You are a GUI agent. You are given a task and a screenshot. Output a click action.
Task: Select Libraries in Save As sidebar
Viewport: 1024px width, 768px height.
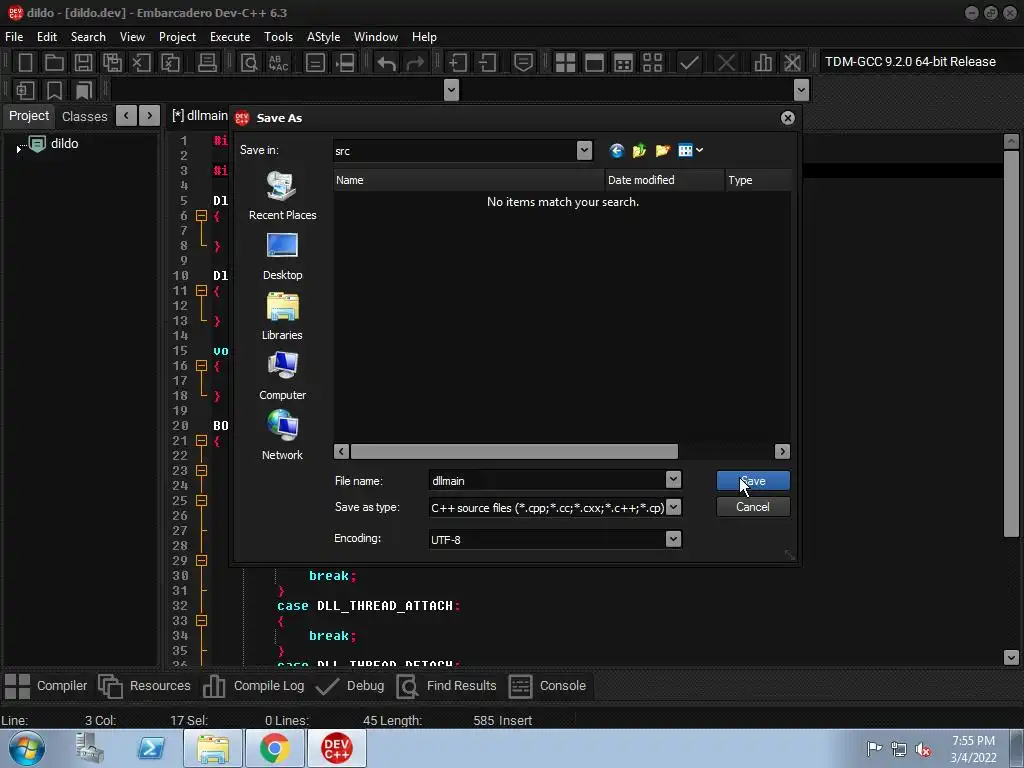pos(282,315)
